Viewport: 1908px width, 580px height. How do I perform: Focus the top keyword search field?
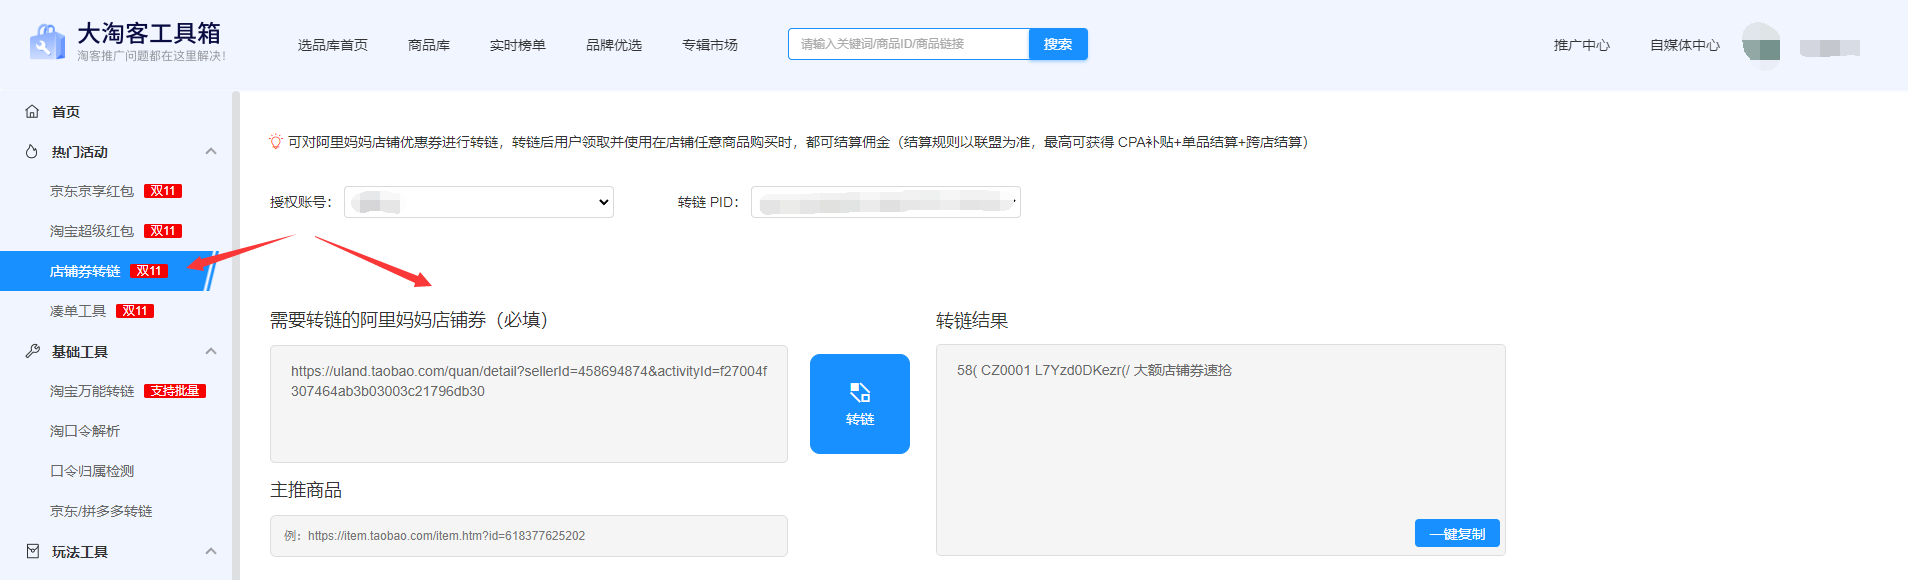point(908,44)
